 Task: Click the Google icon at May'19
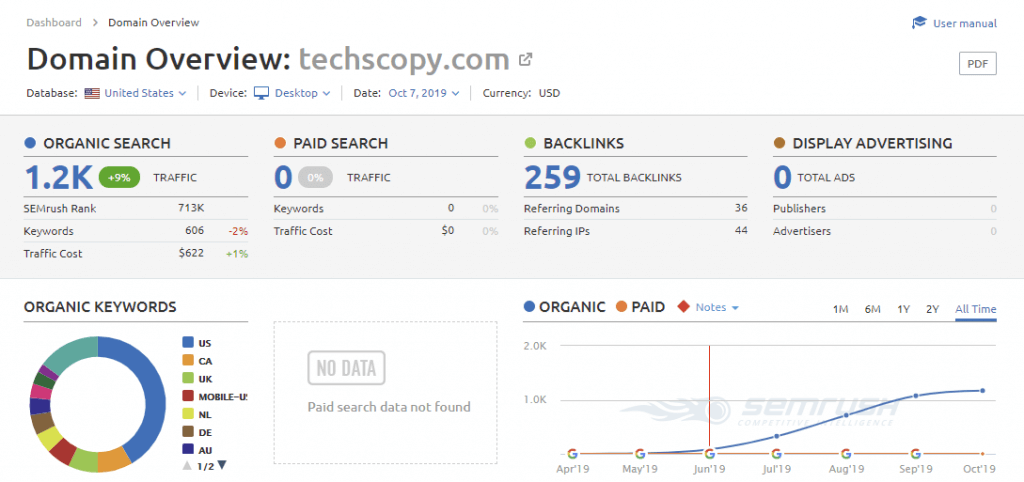pos(640,453)
